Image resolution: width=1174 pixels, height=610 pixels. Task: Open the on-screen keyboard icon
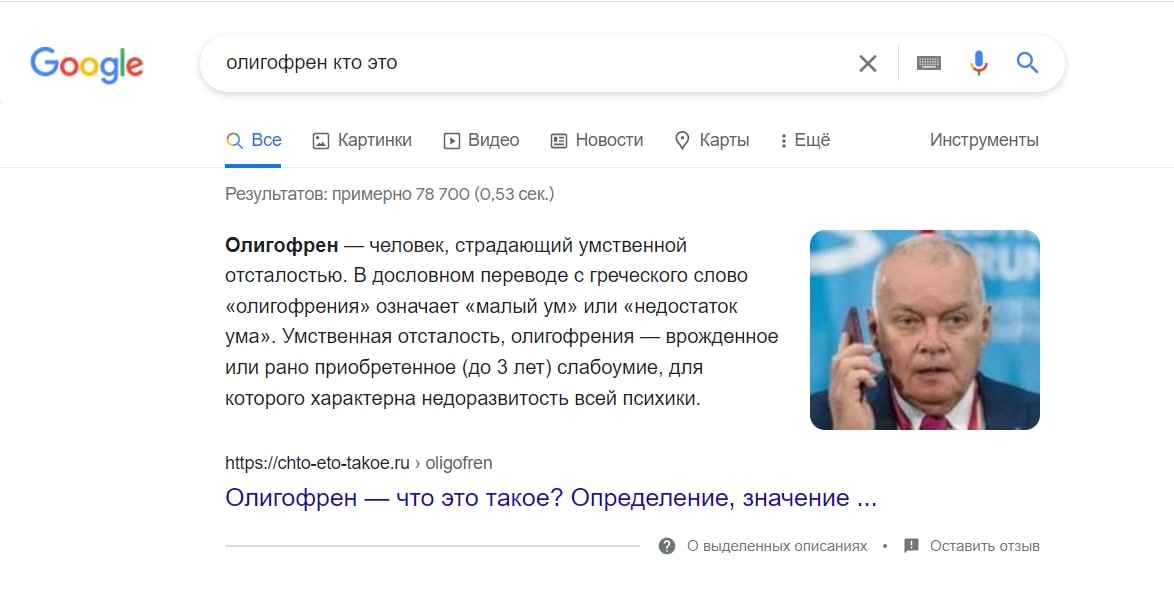point(929,64)
